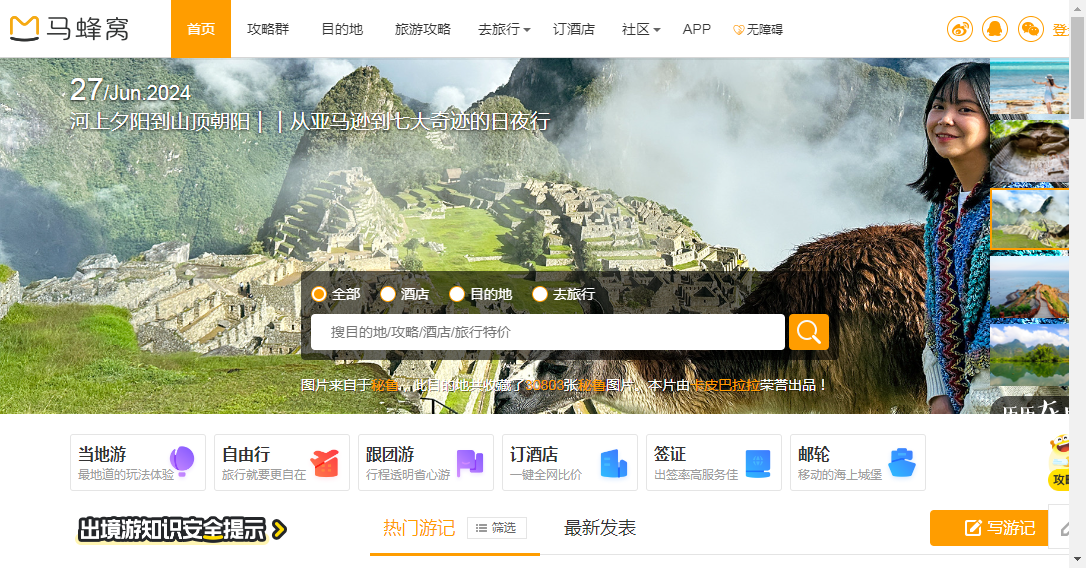Select the 酒店 radio option
The width and height of the screenshot is (1086, 568).
coord(389,294)
